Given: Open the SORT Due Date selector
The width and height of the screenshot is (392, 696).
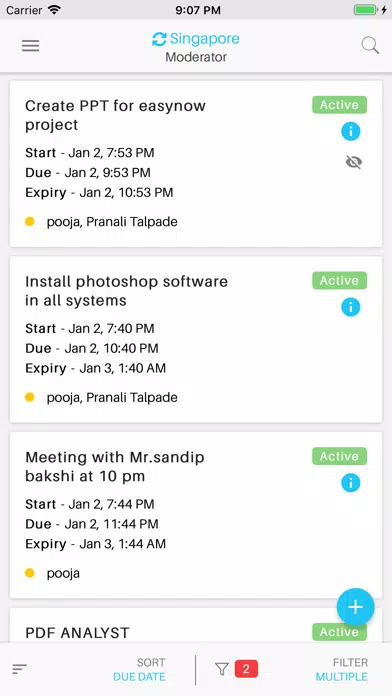Looking at the screenshot, I should [139, 669].
